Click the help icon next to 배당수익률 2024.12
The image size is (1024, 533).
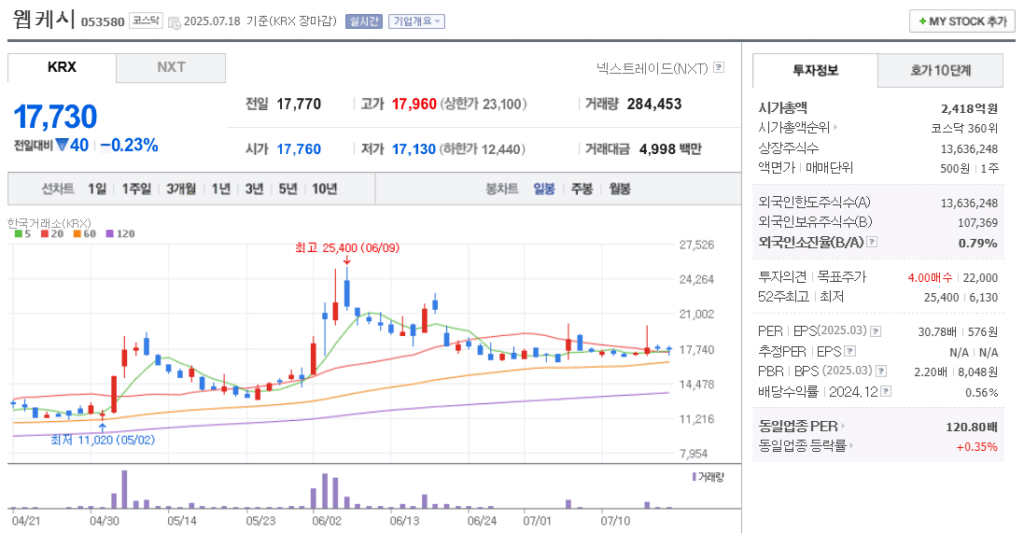coord(886,391)
